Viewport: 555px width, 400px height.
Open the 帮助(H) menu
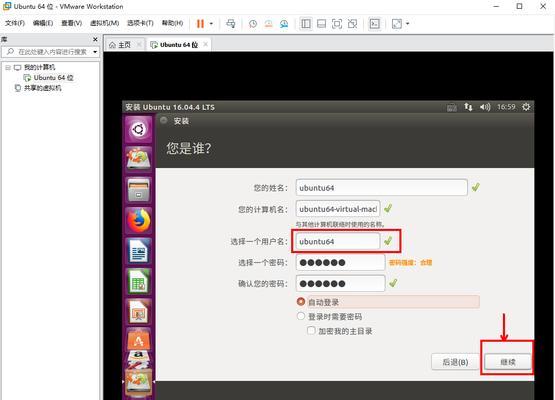[172, 23]
